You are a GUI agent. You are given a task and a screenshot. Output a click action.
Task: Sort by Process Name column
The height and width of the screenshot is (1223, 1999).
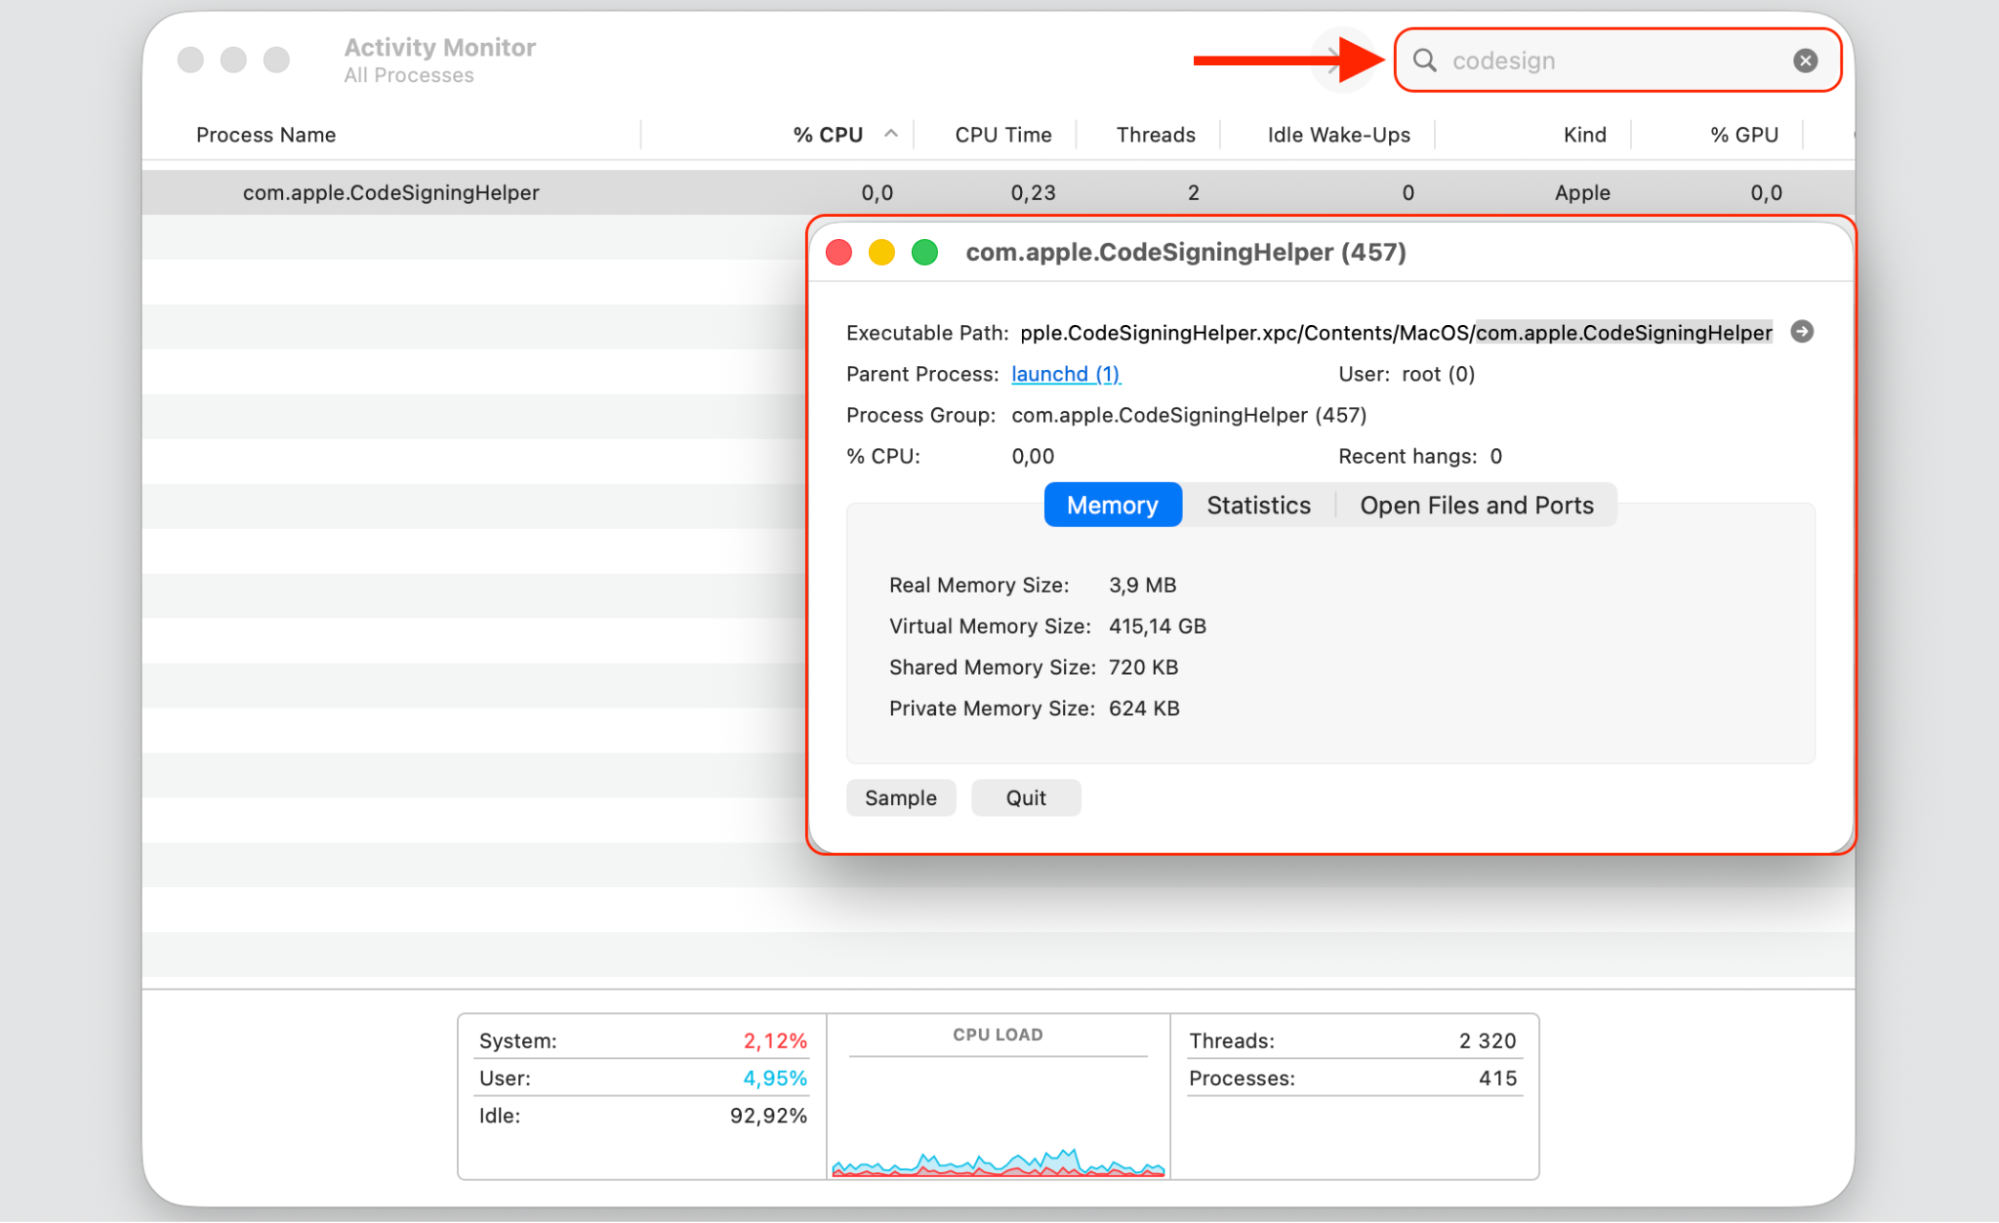[266, 135]
